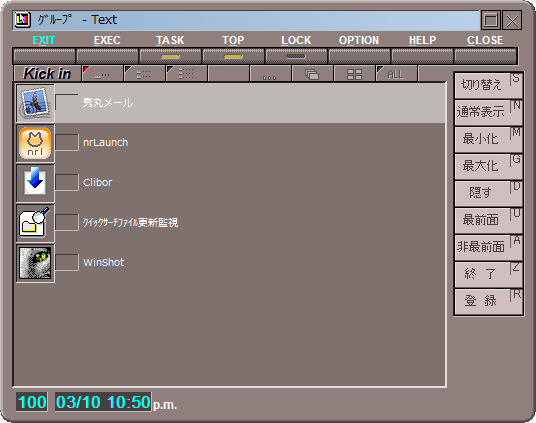536x423 pixels.
Task: Tick the checkbox beside 秀丸メール
Action: pos(67,102)
